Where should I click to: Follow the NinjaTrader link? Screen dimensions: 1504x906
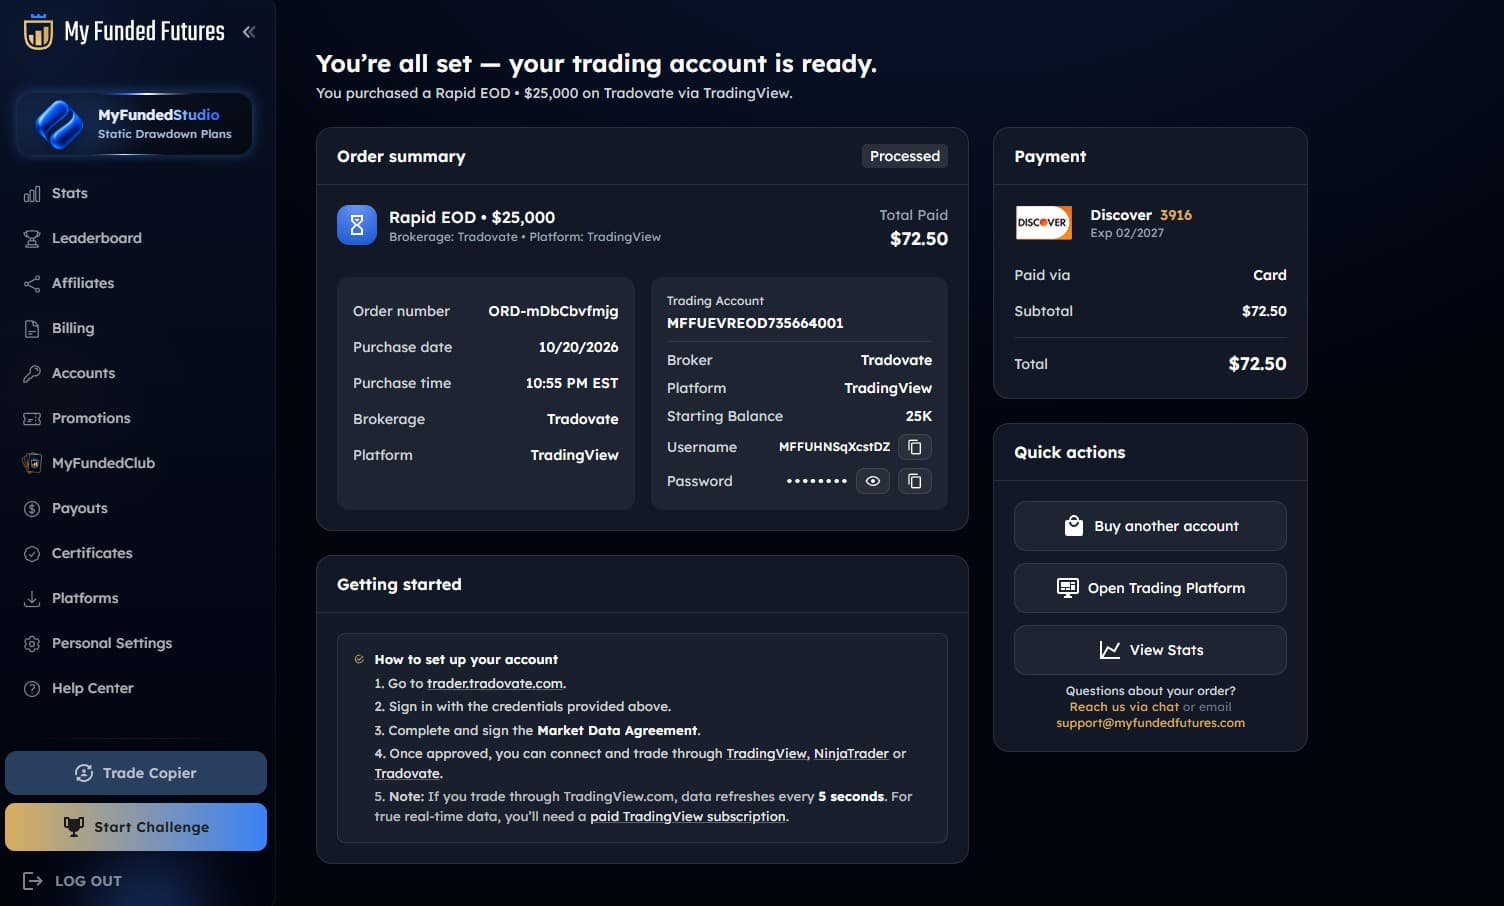coord(851,754)
